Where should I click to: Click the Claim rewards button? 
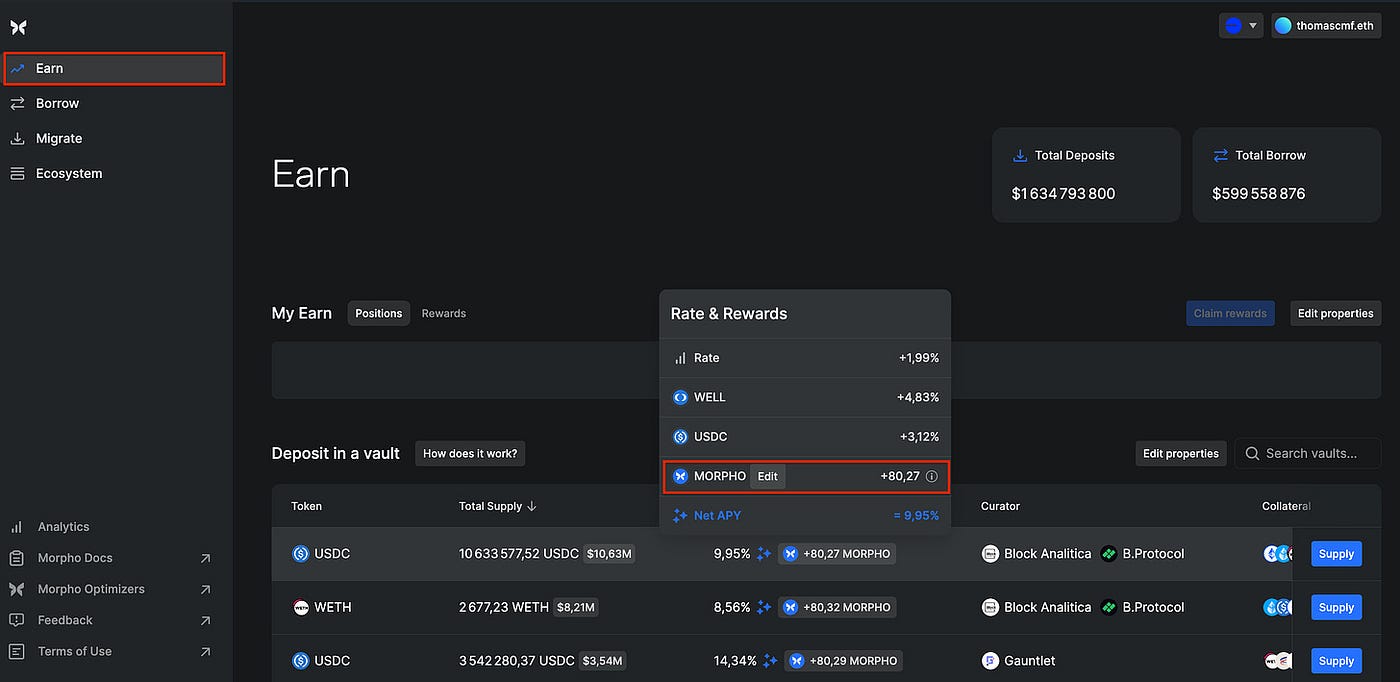[x=1230, y=313]
